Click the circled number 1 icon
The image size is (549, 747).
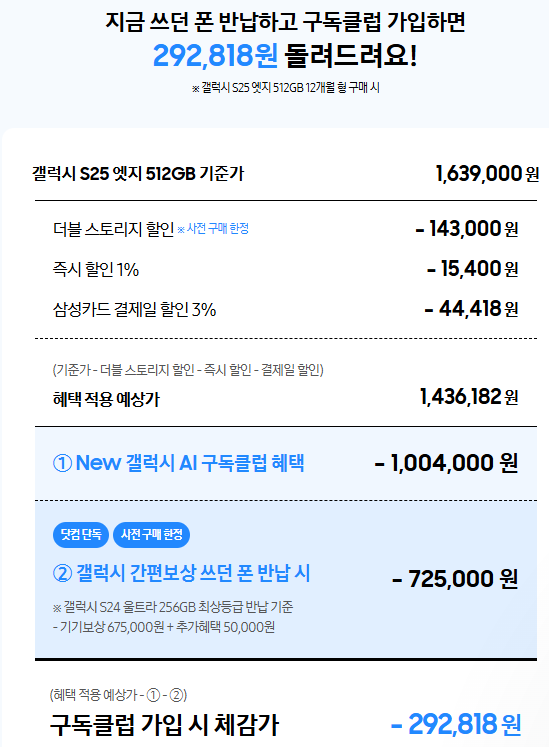coord(62,463)
